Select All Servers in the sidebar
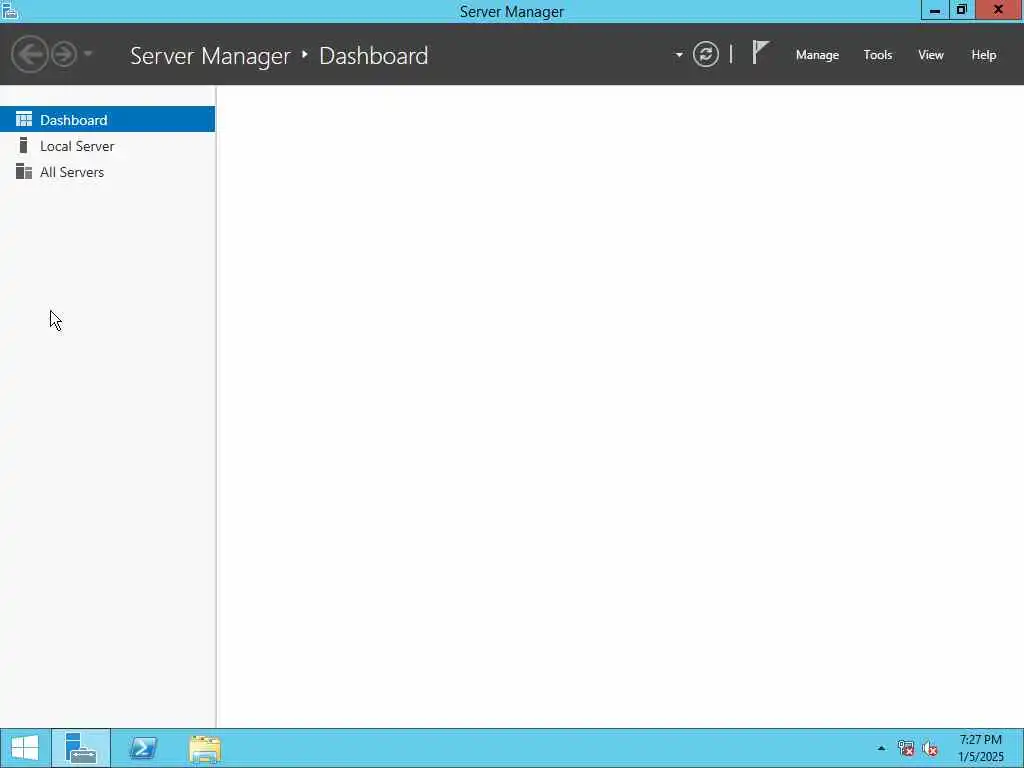Viewport: 1024px width, 768px height. pos(107,172)
